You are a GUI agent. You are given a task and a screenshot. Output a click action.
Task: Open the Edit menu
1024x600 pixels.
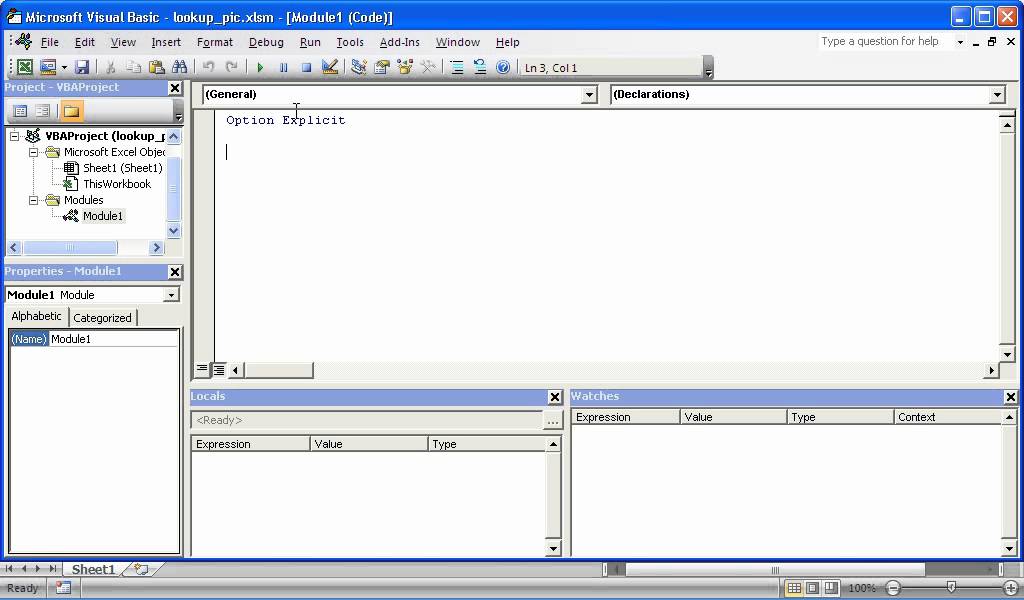point(84,42)
